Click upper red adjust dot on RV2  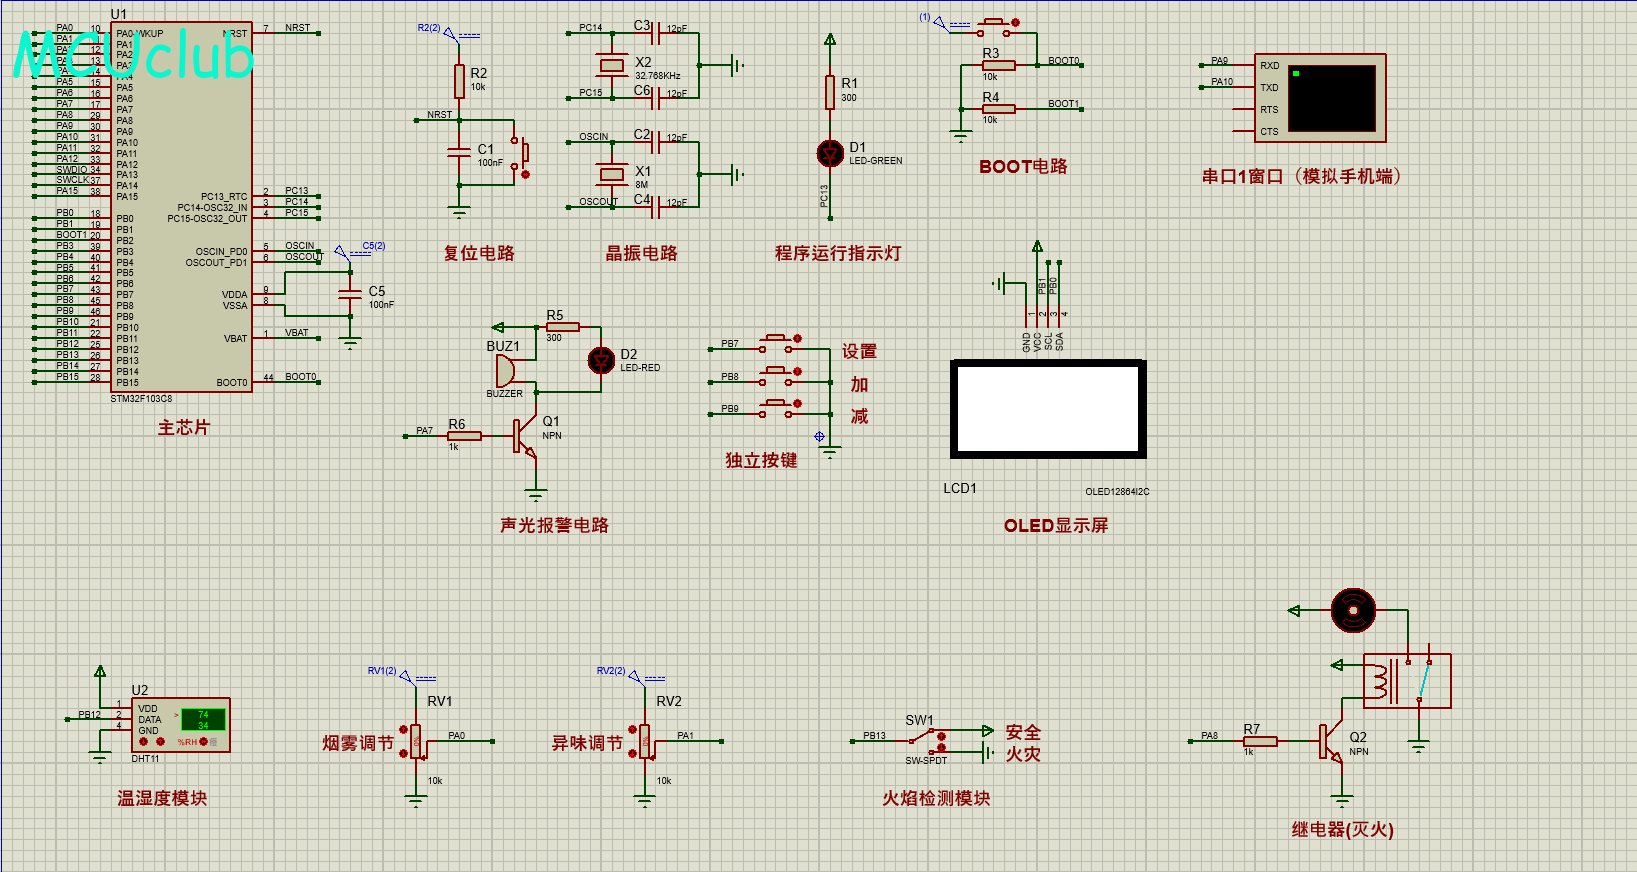click(632, 730)
